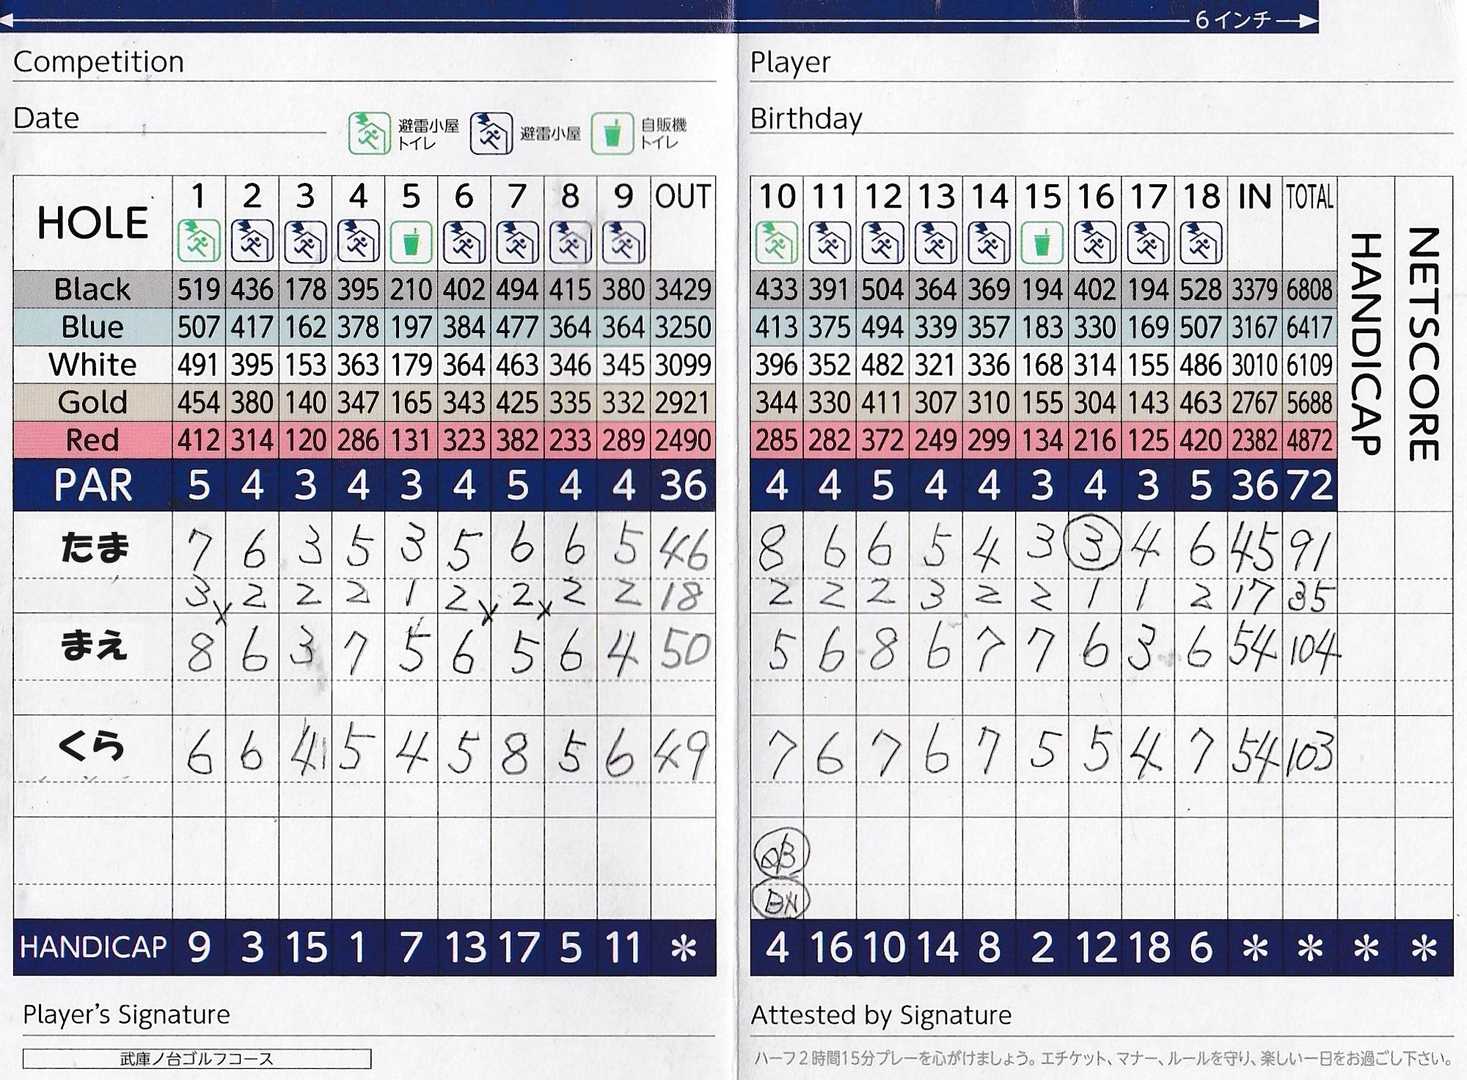
Task: Click the Birthday entry line
Action: 1150,119
